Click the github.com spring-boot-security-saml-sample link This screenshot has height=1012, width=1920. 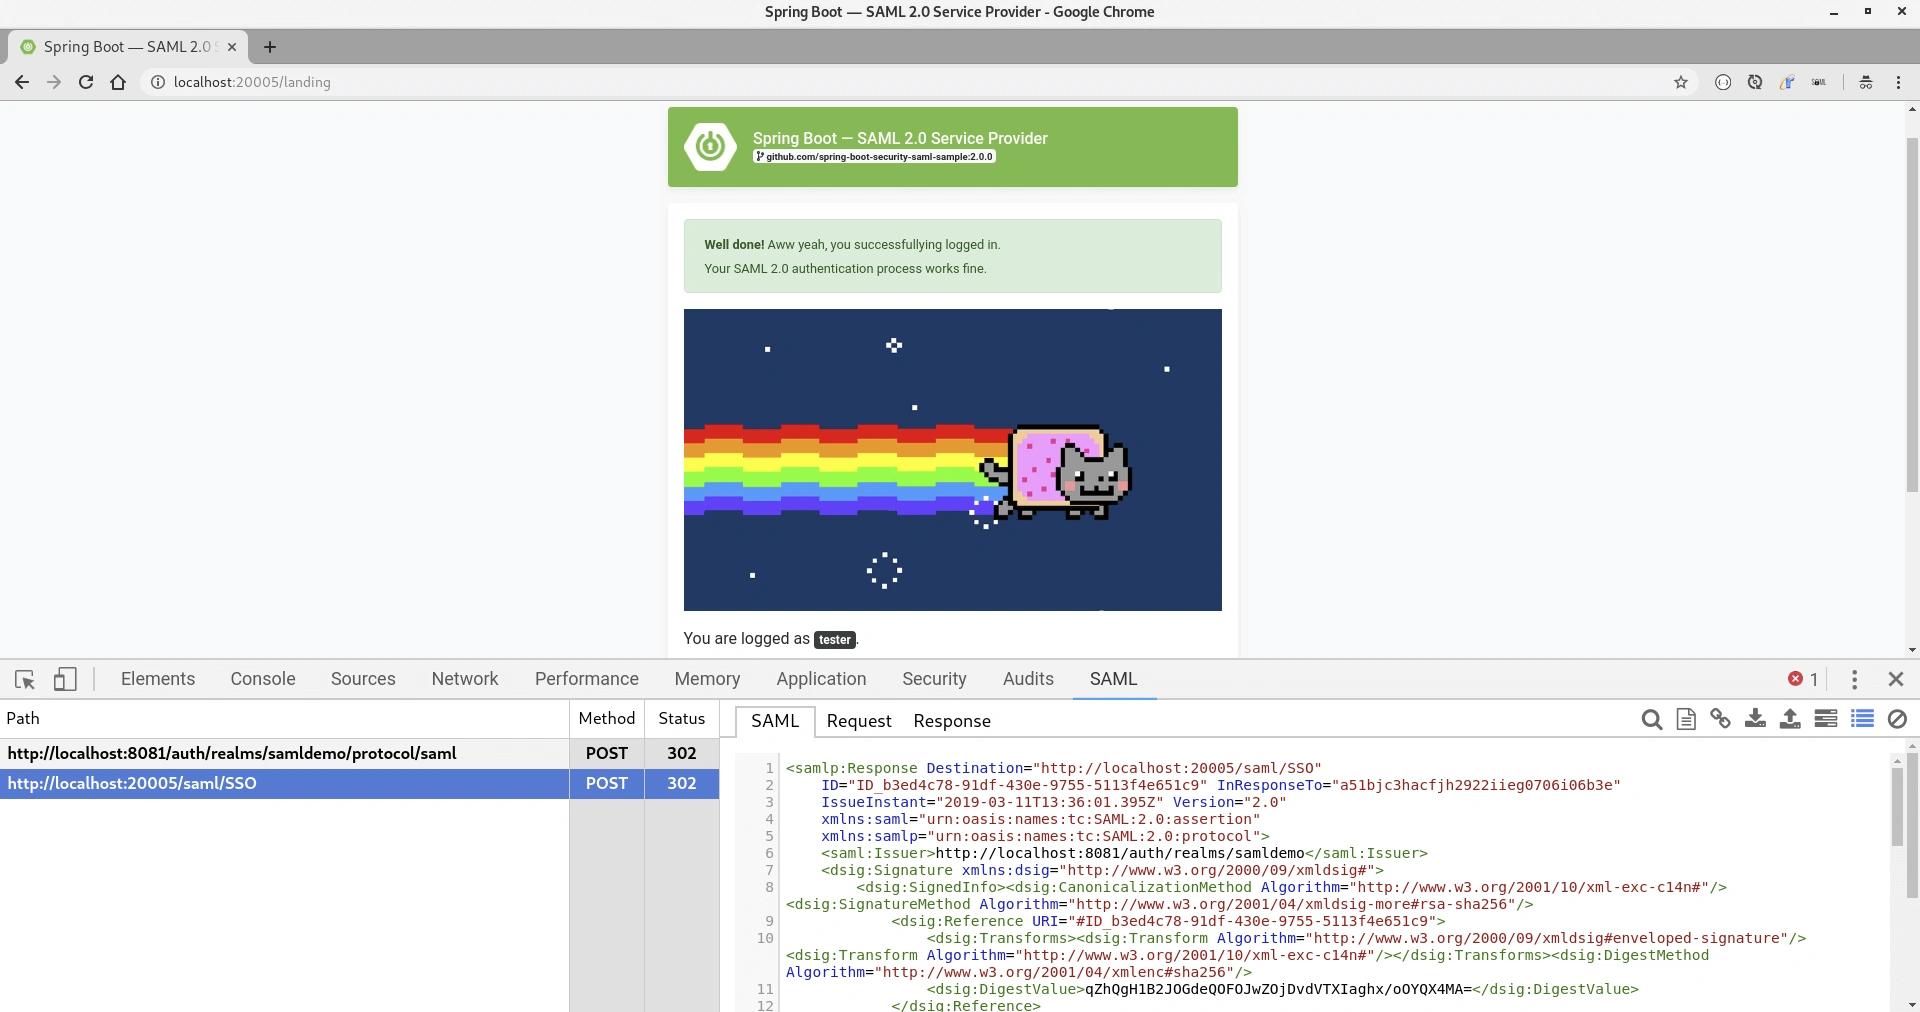[x=874, y=157]
